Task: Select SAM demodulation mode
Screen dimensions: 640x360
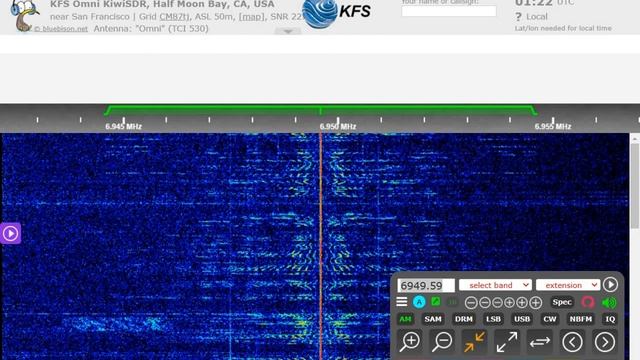Action: (433, 319)
